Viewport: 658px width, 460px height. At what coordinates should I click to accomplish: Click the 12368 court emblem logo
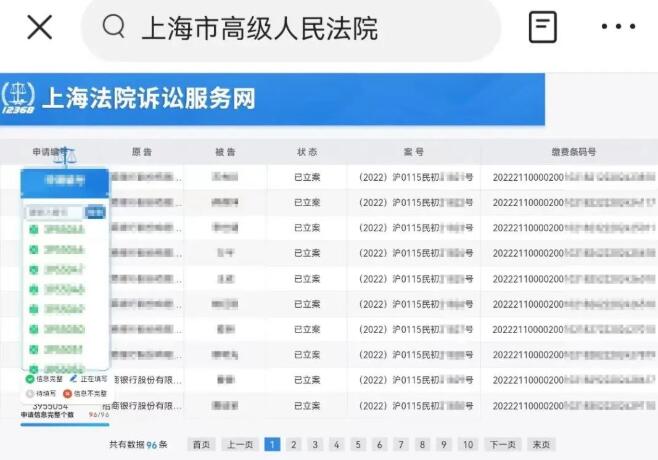pos(18,98)
